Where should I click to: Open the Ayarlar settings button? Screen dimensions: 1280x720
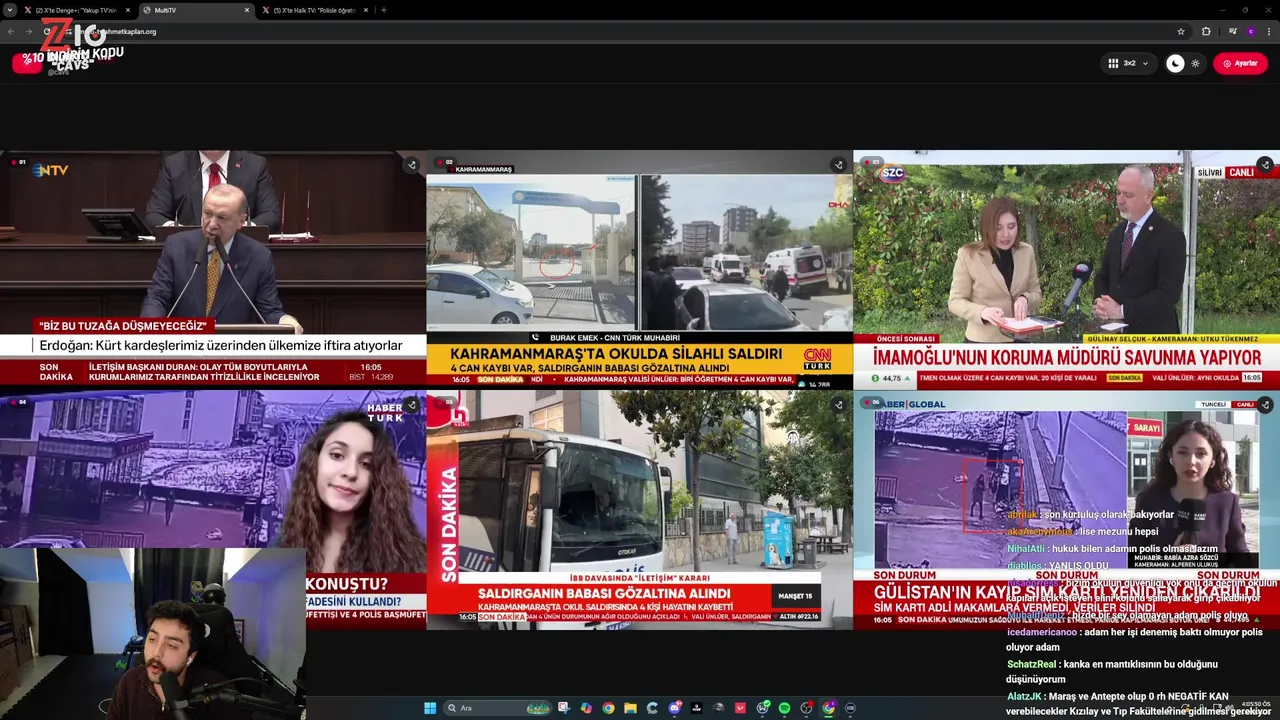click(1240, 63)
